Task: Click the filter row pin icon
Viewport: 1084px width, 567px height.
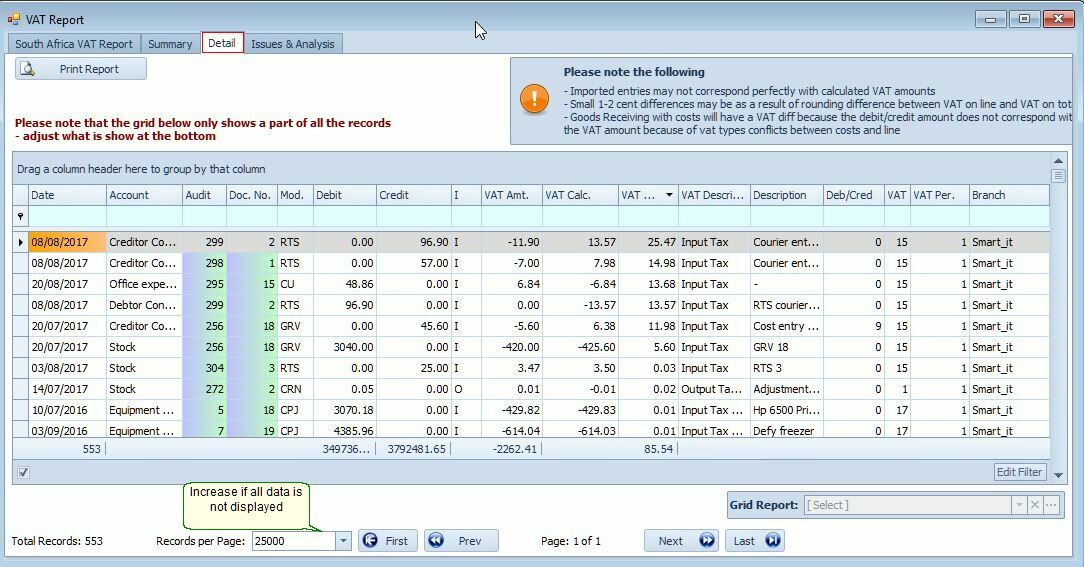Action: pyautogui.click(x=20, y=216)
